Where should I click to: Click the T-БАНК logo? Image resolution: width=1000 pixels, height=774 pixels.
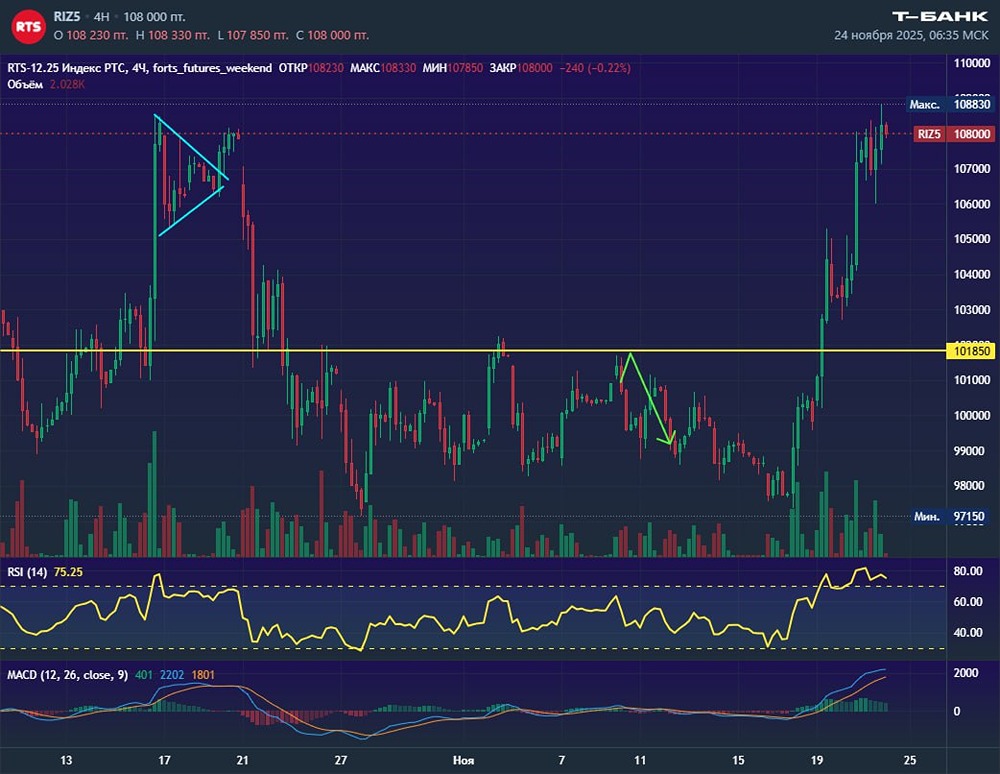tap(939, 16)
